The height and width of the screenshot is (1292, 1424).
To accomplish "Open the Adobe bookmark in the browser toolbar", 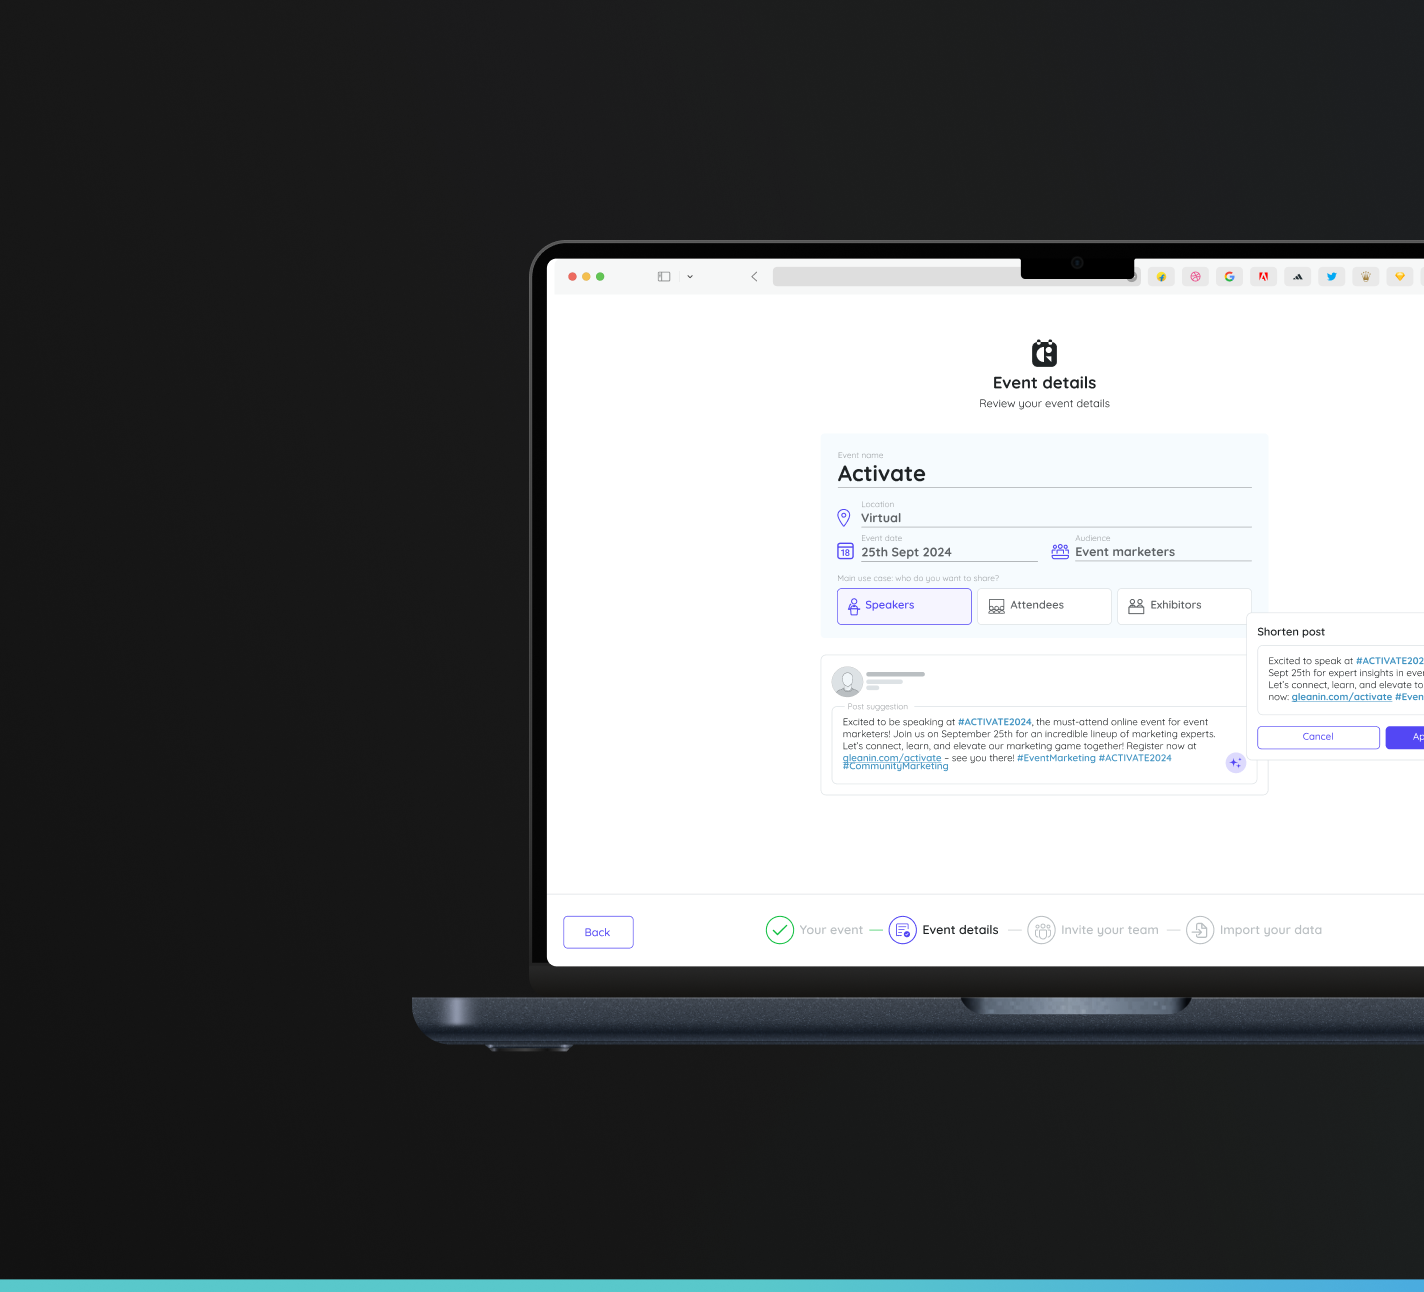I will point(1263,277).
